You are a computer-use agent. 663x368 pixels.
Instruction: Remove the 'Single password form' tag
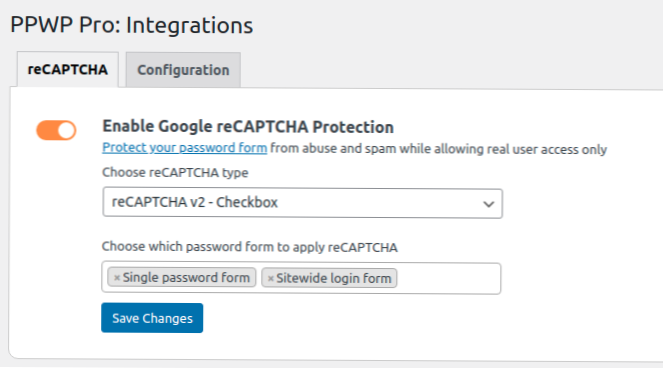(x=117, y=278)
